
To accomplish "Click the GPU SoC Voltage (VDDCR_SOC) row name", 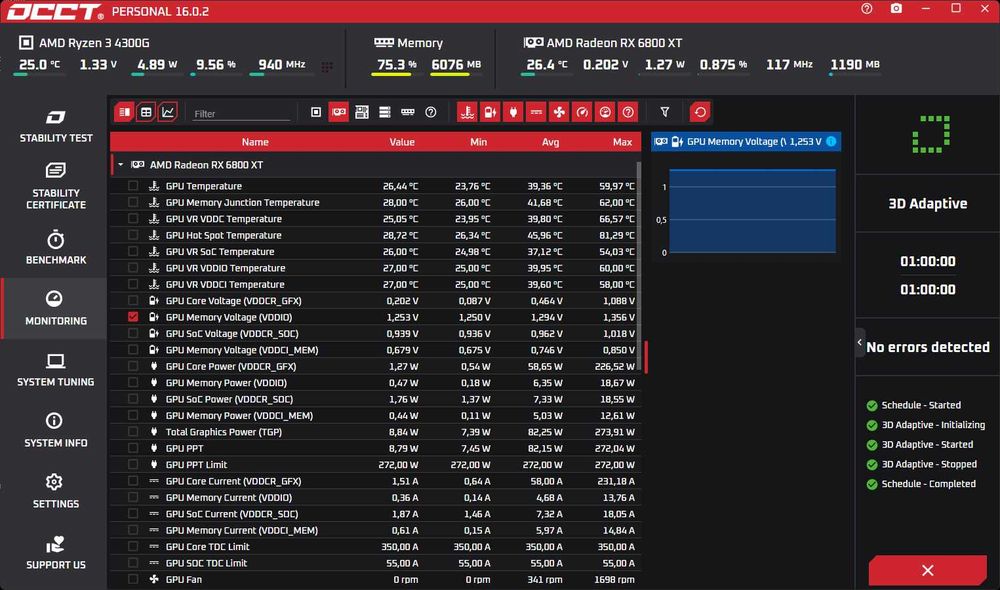I will (x=232, y=334).
